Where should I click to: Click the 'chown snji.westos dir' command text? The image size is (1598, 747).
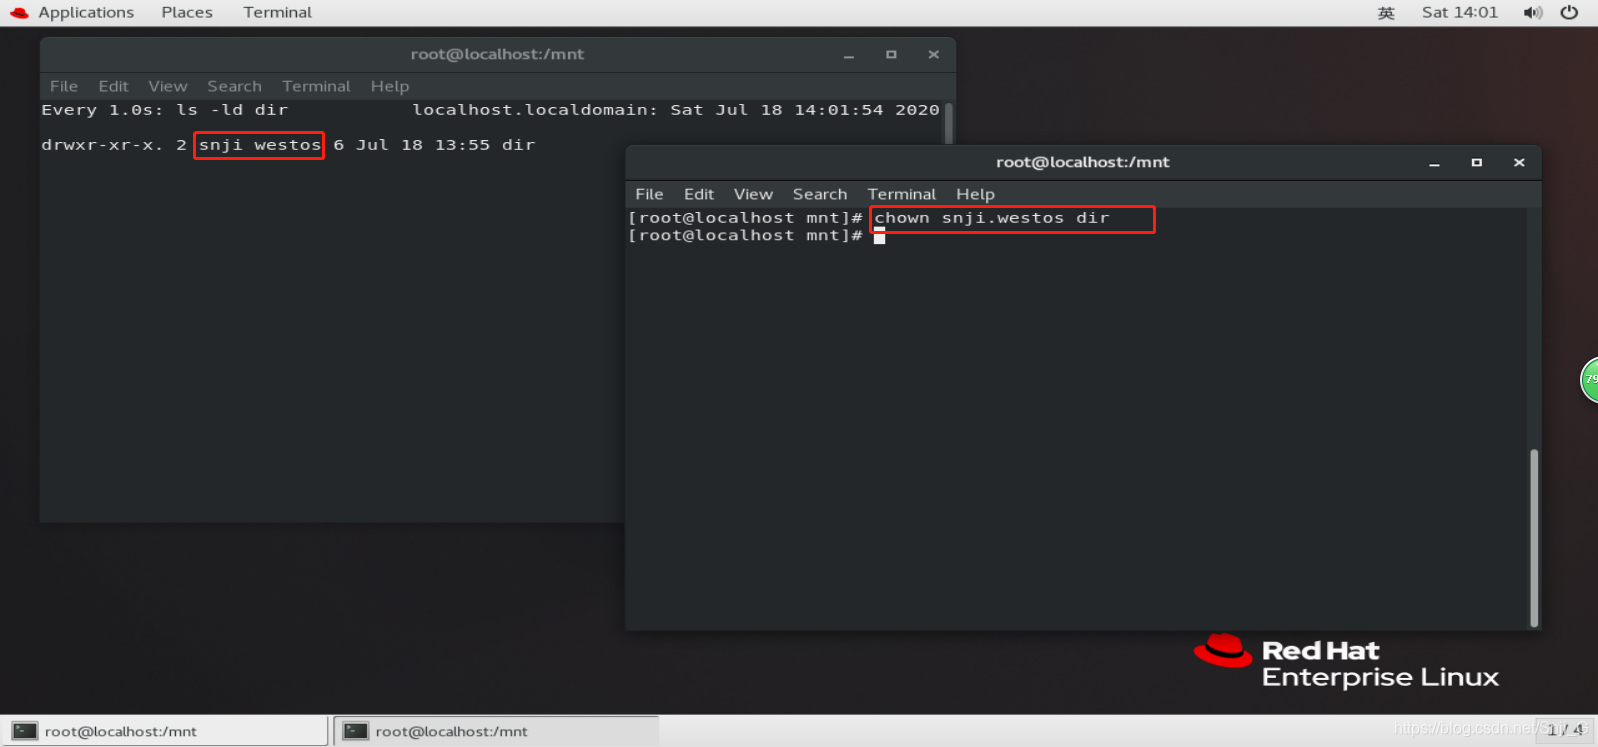point(992,218)
